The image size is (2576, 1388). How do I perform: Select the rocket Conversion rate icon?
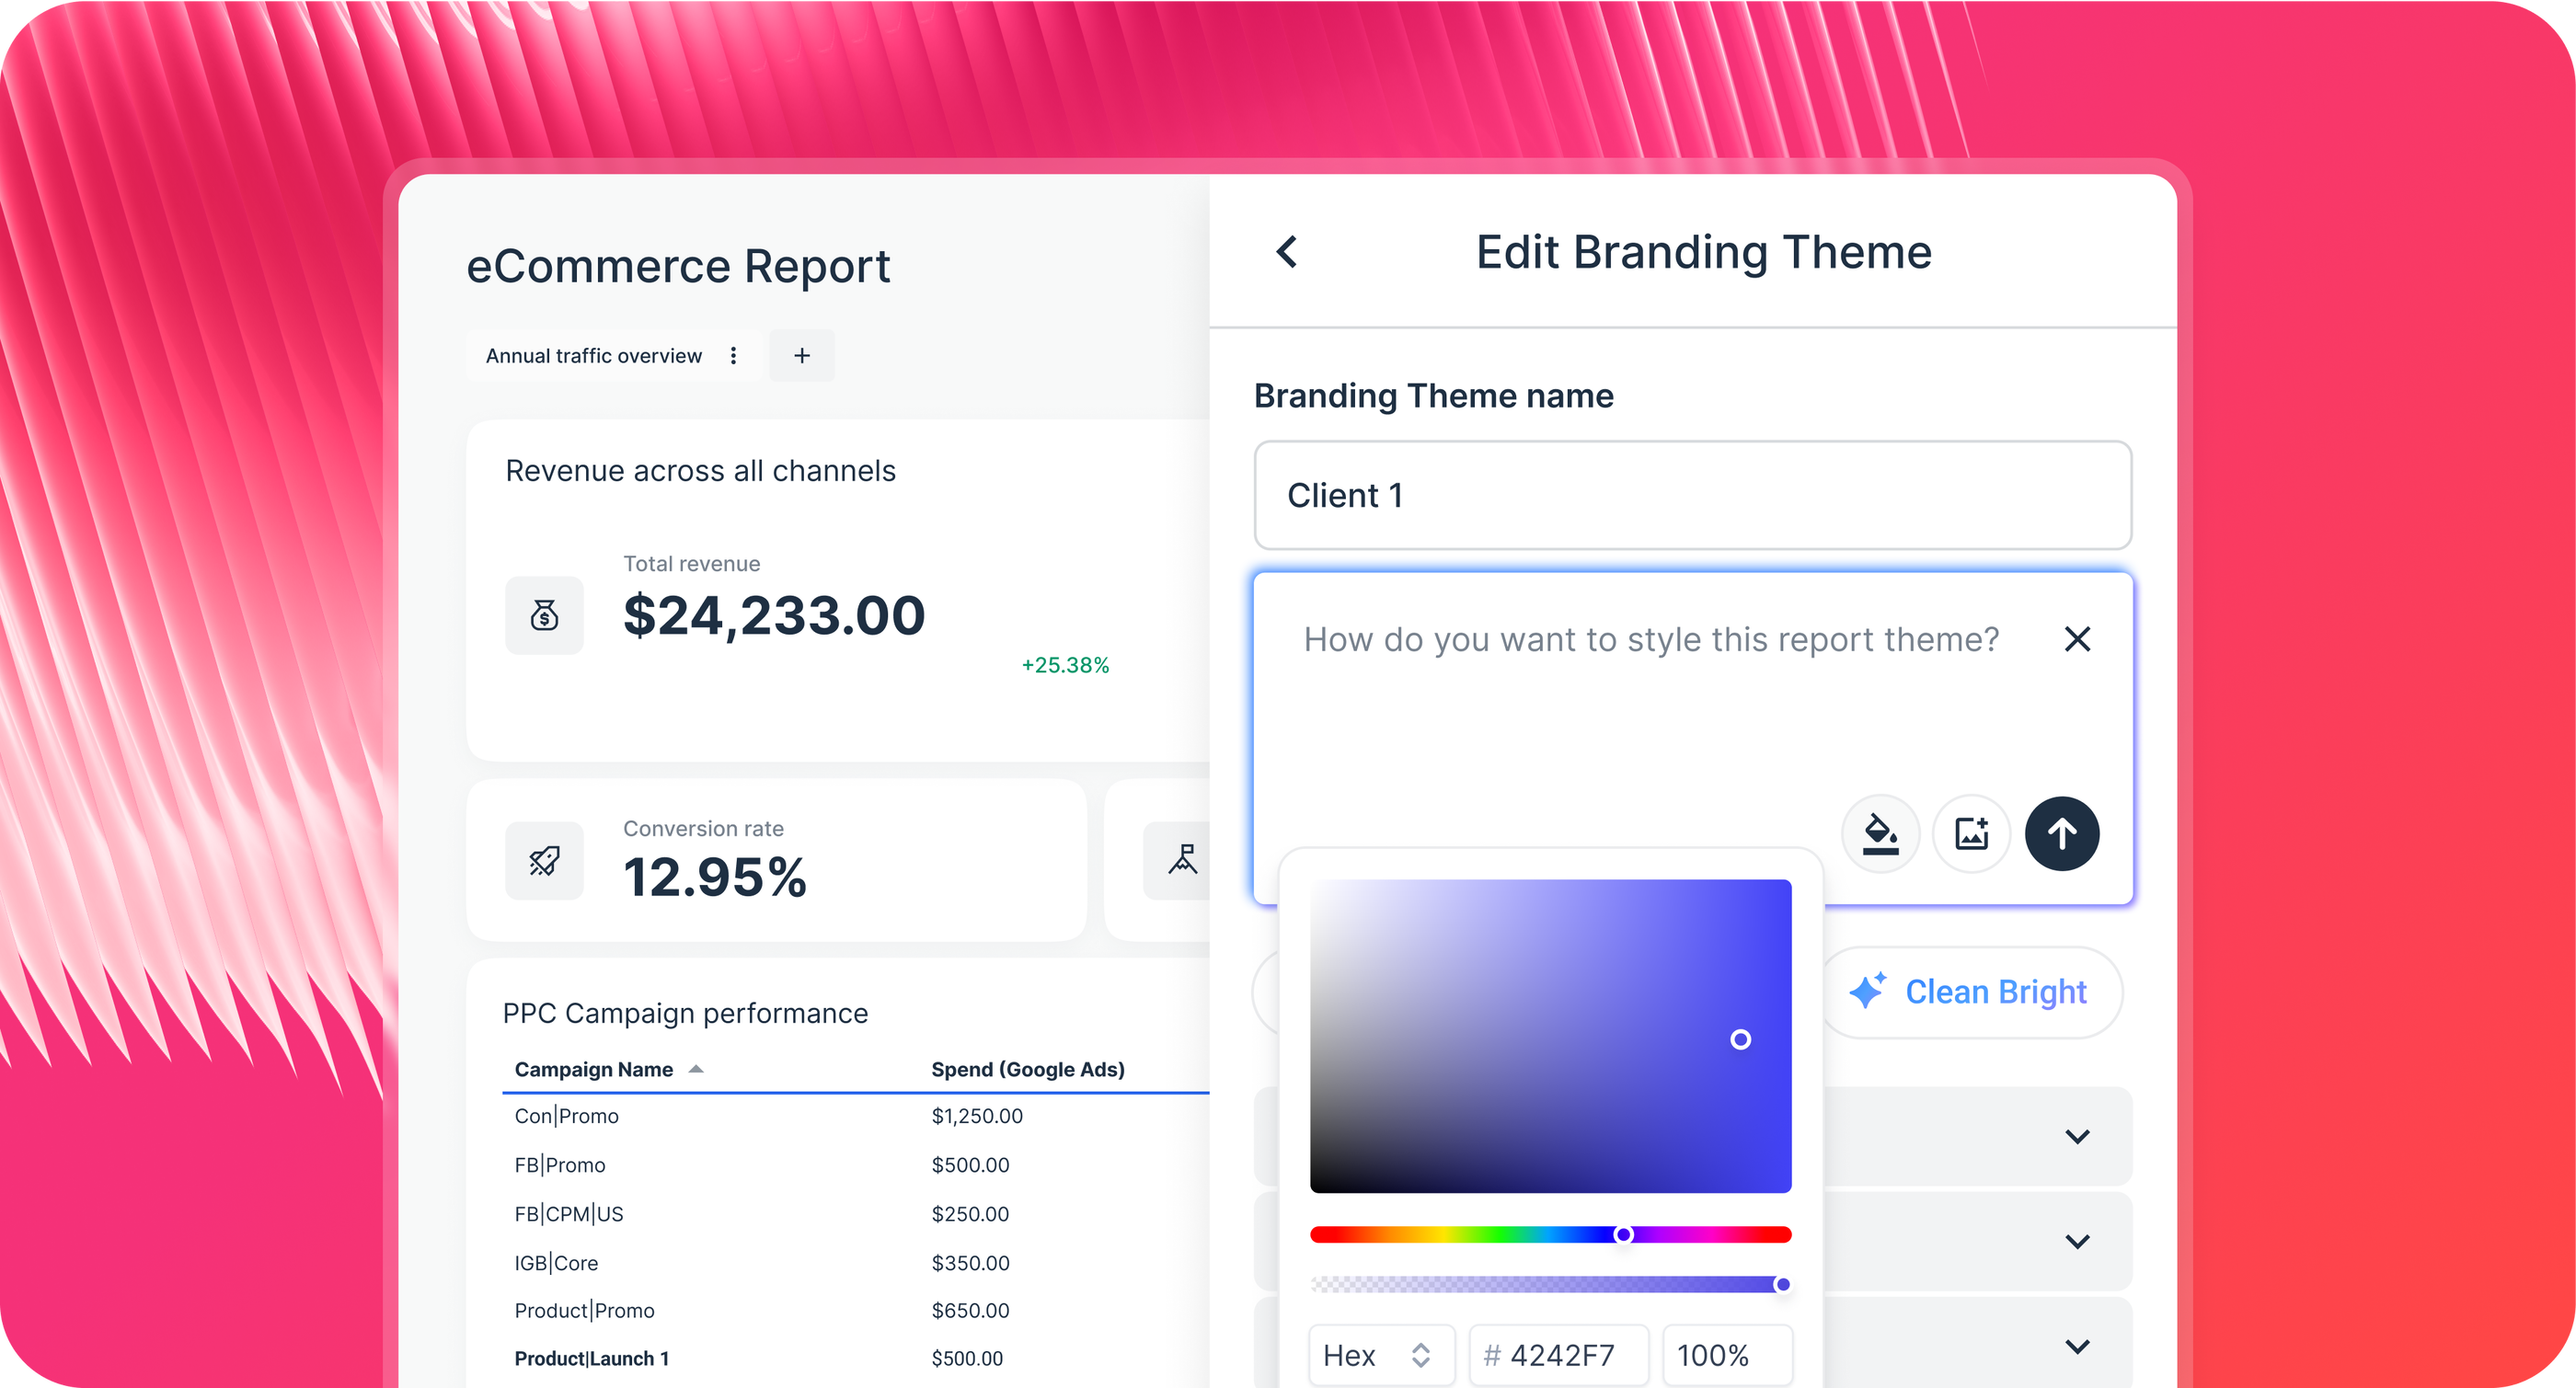click(x=544, y=860)
